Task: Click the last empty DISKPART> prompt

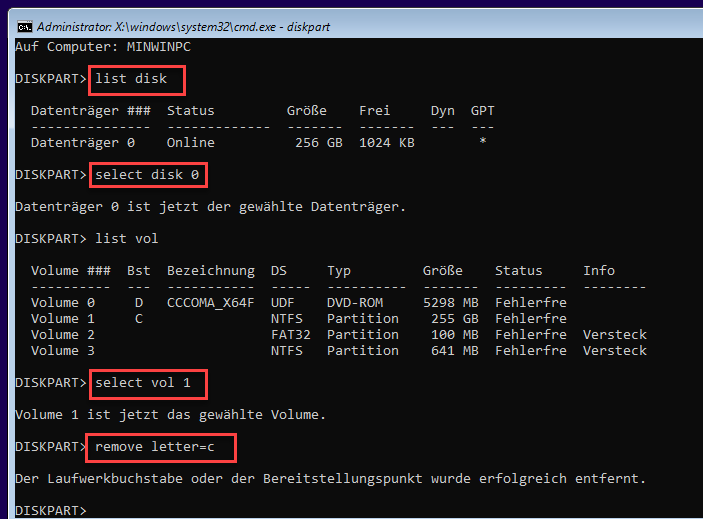Action: pos(51,511)
